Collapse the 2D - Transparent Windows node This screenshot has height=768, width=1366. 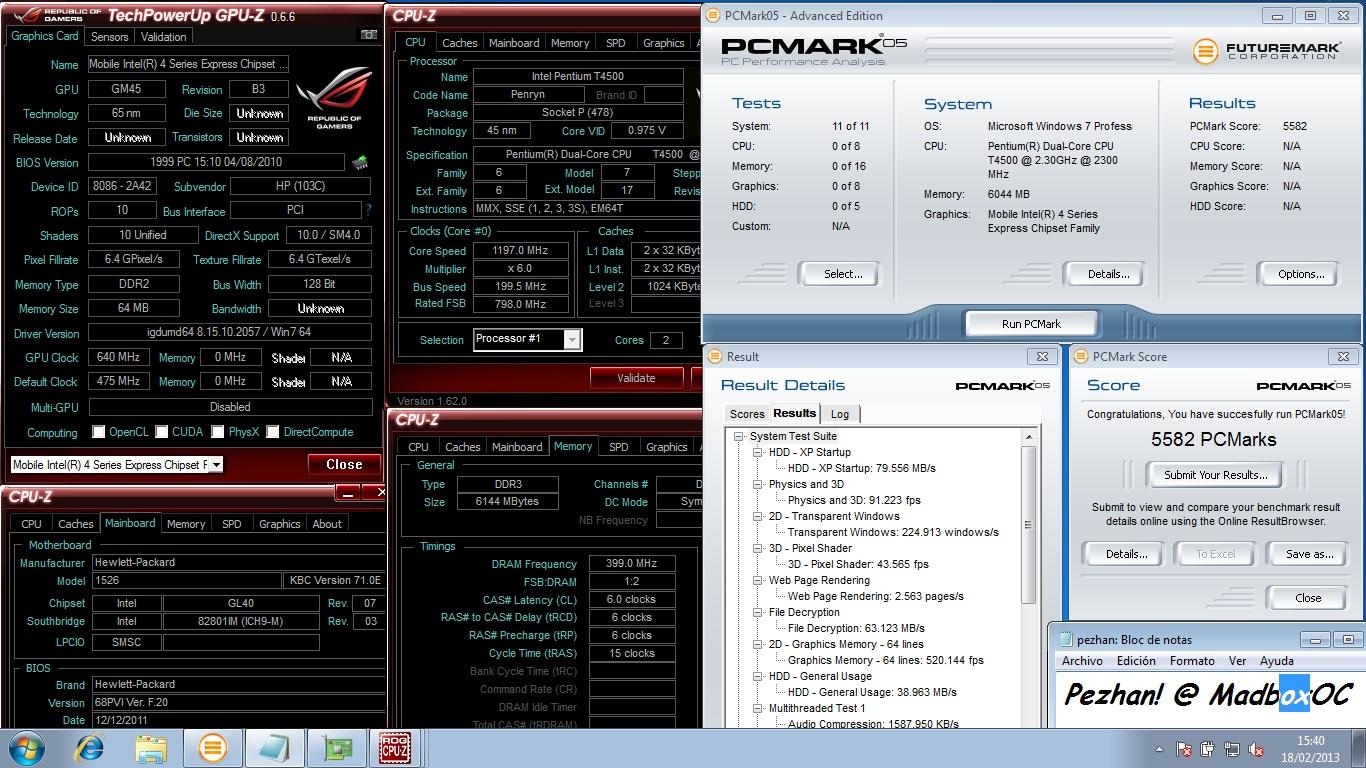[x=759, y=516]
